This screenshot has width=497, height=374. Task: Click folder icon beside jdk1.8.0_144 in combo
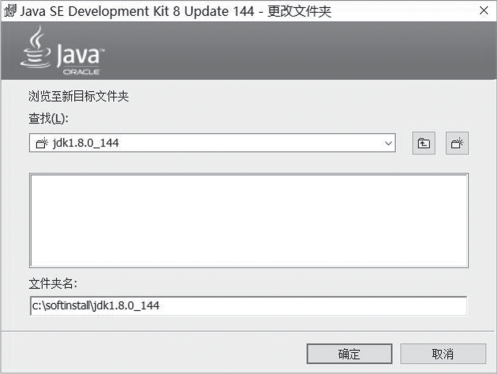tap(42, 143)
